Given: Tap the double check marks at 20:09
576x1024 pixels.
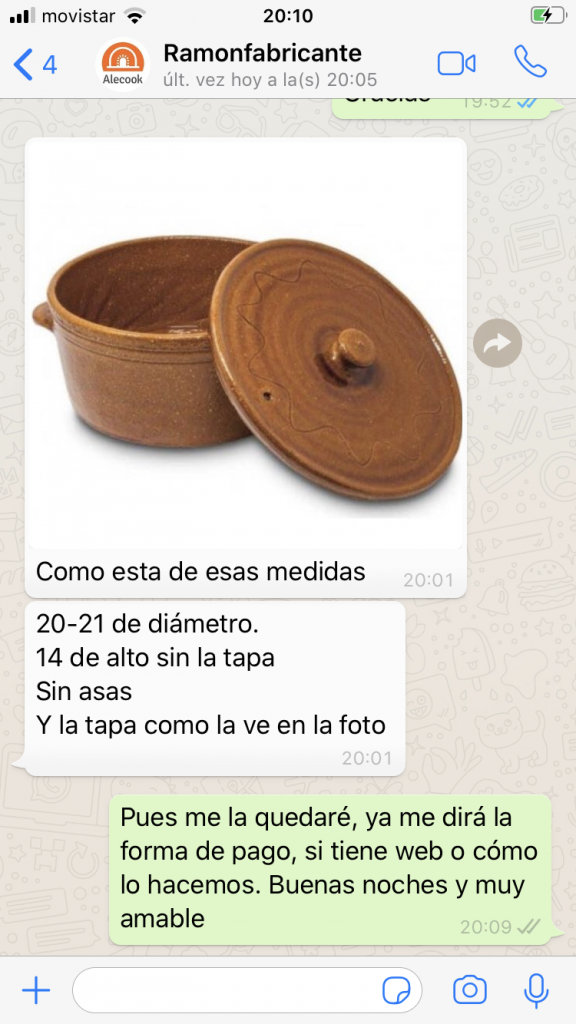Looking at the screenshot, I should click(x=528, y=926).
